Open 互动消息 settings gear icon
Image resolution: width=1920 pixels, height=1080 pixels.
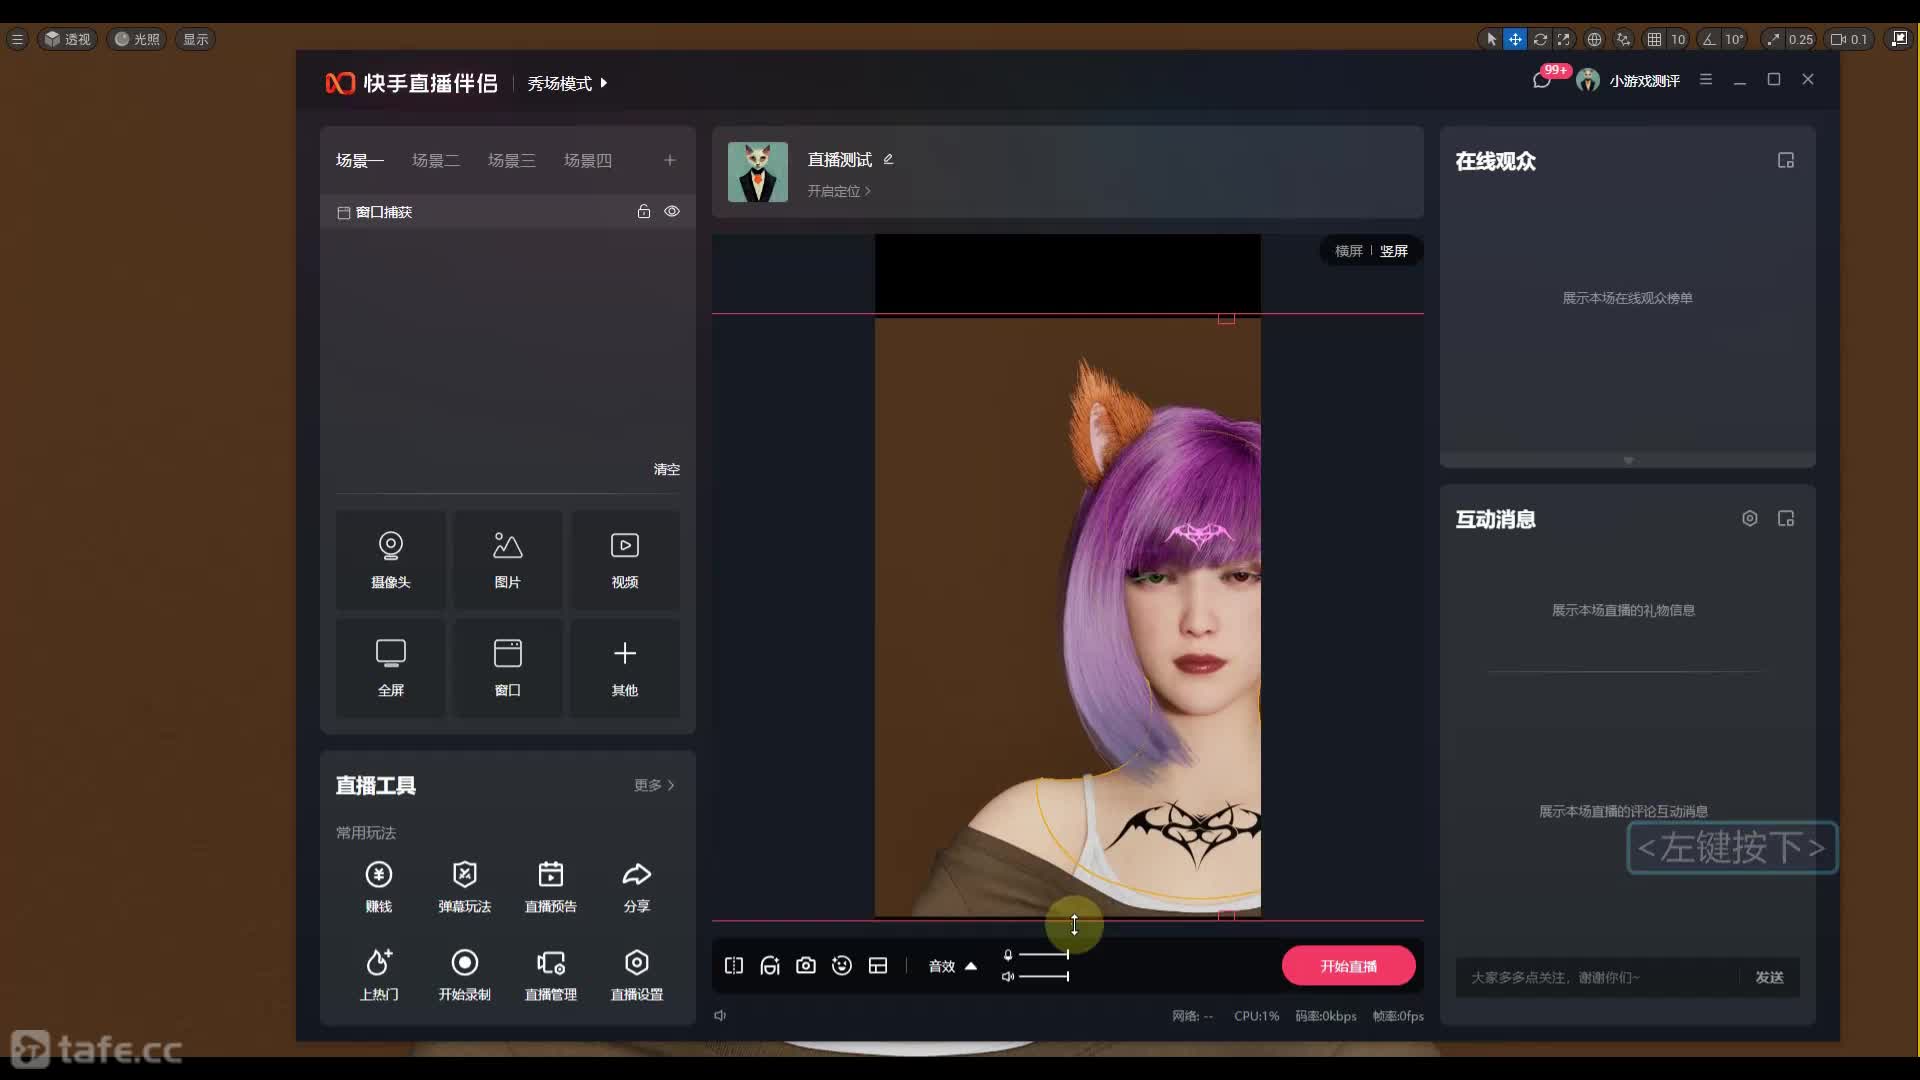(x=1749, y=519)
